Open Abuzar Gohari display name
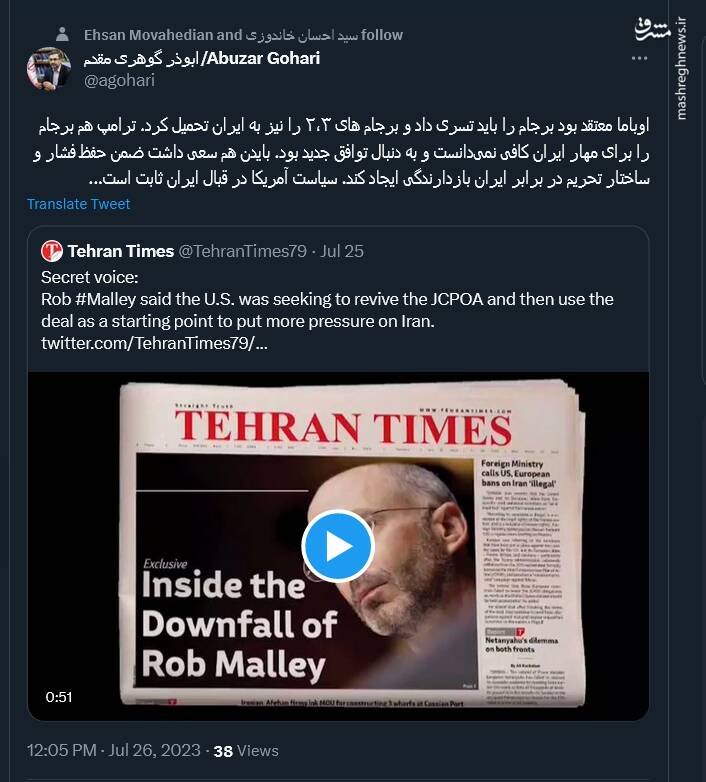This screenshot has height=782, width=706. coord(202,58)
